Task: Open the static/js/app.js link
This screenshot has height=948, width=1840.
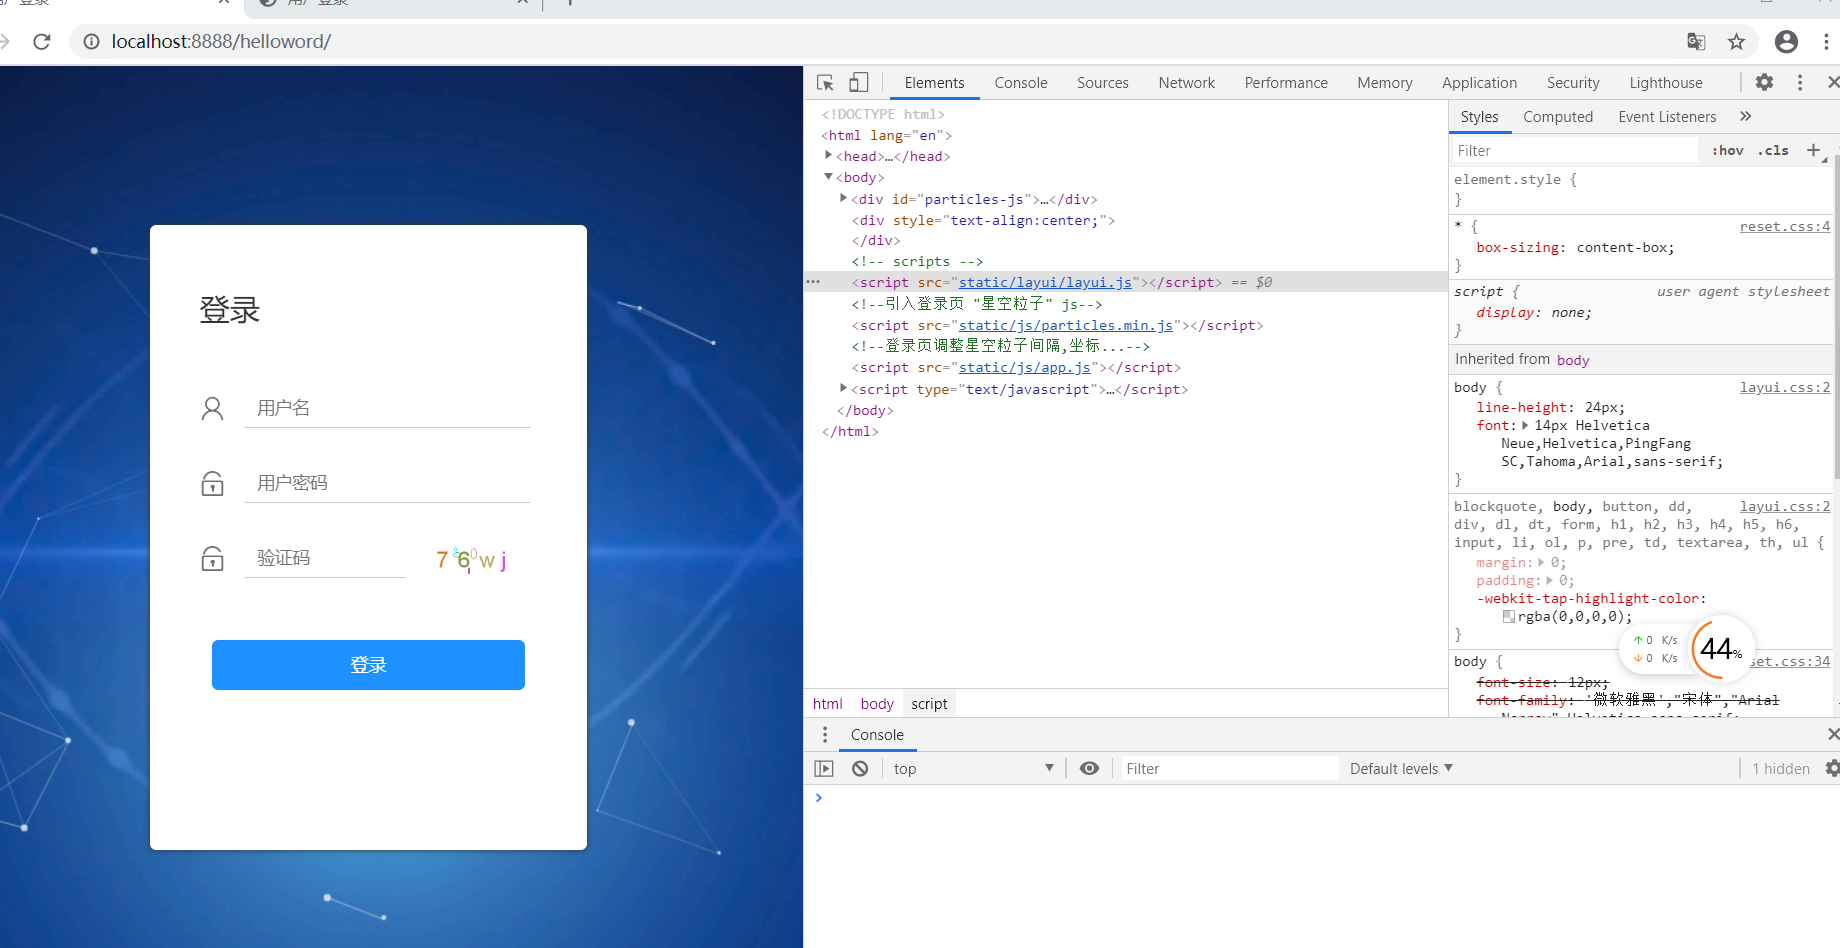Action: [x=1024, y=367]
